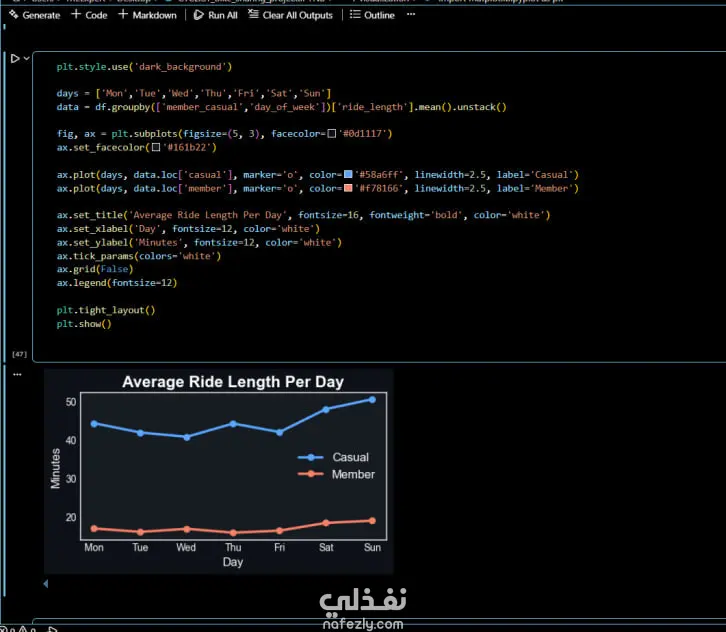726x632 pixels.
Task: Click the ax.set_title code line
Action: tap(303, 215)
